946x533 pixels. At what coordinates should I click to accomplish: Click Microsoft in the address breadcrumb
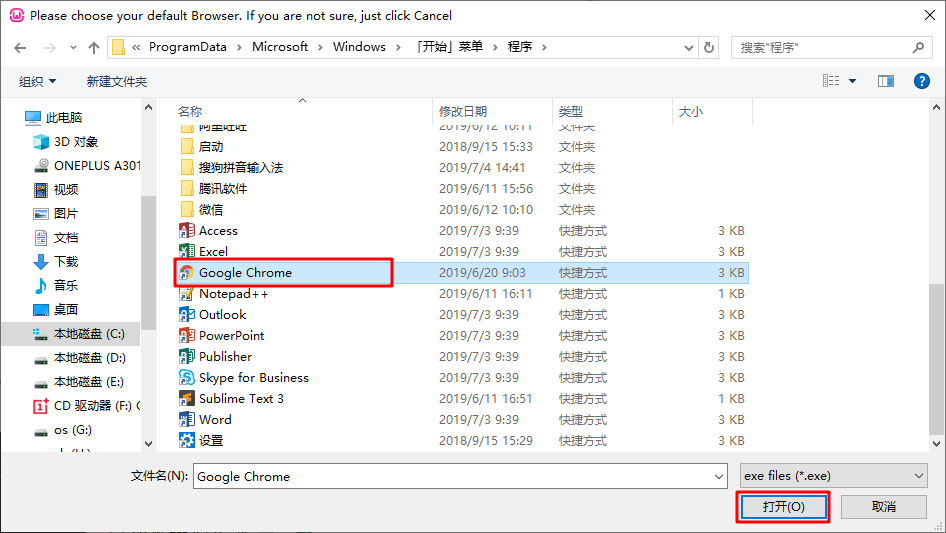[280, 47]
